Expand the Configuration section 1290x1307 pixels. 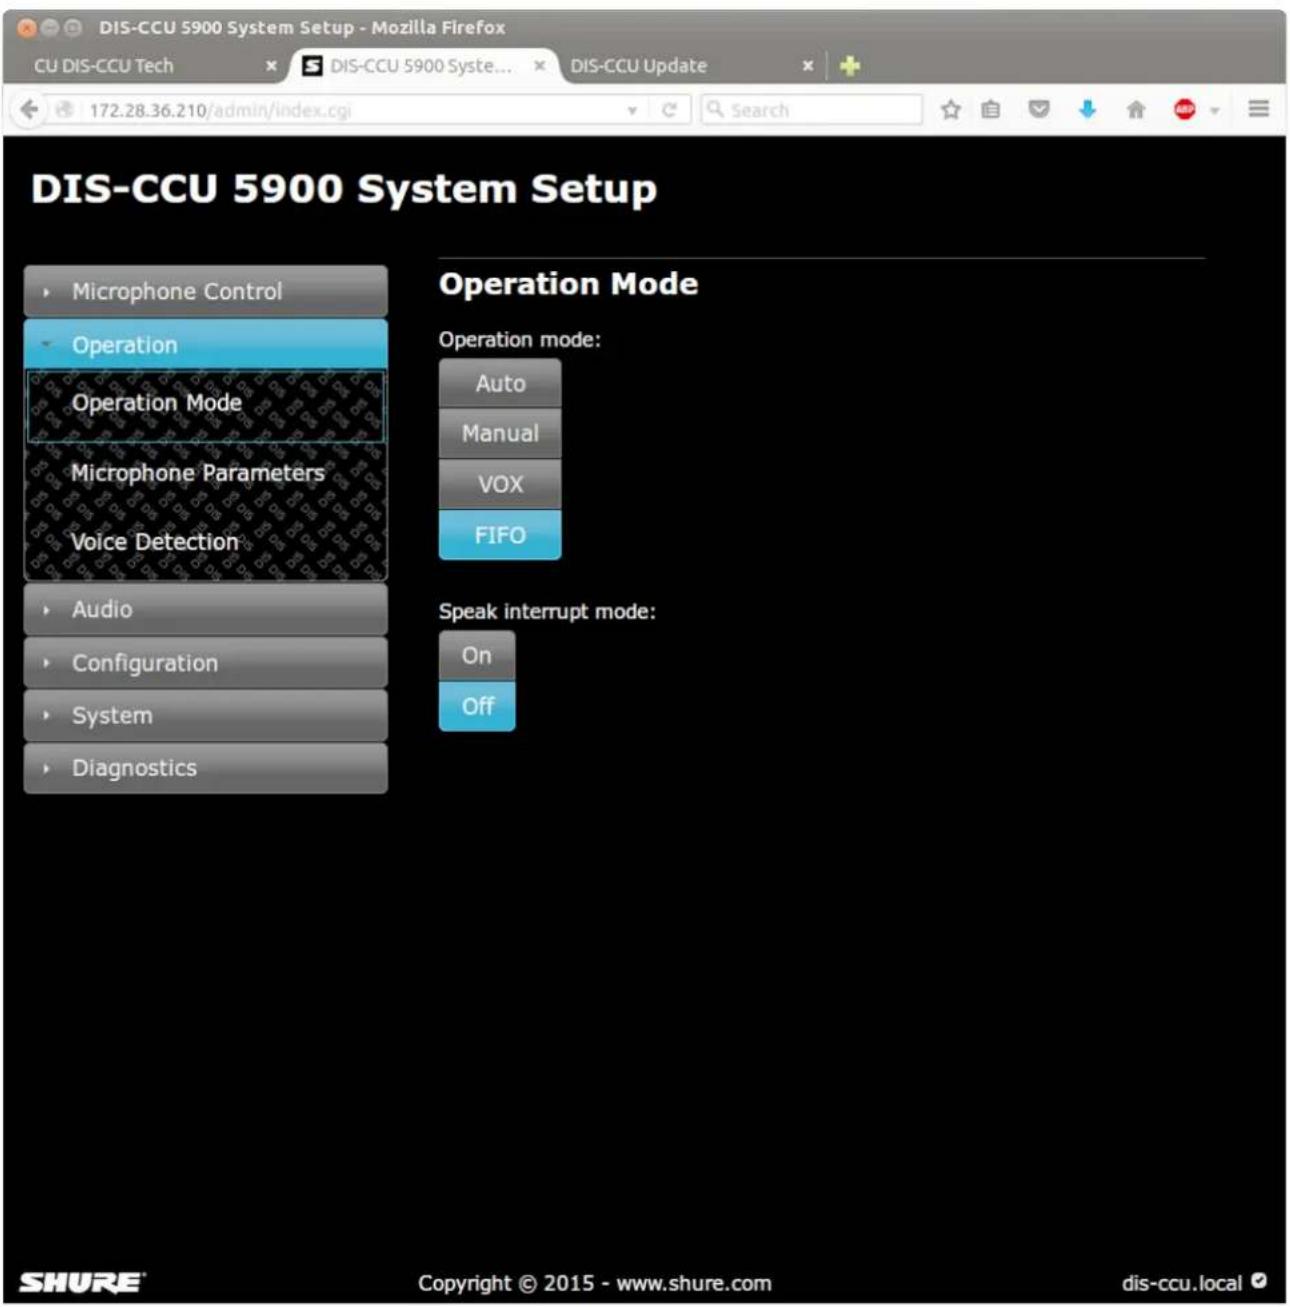[206, 663]
